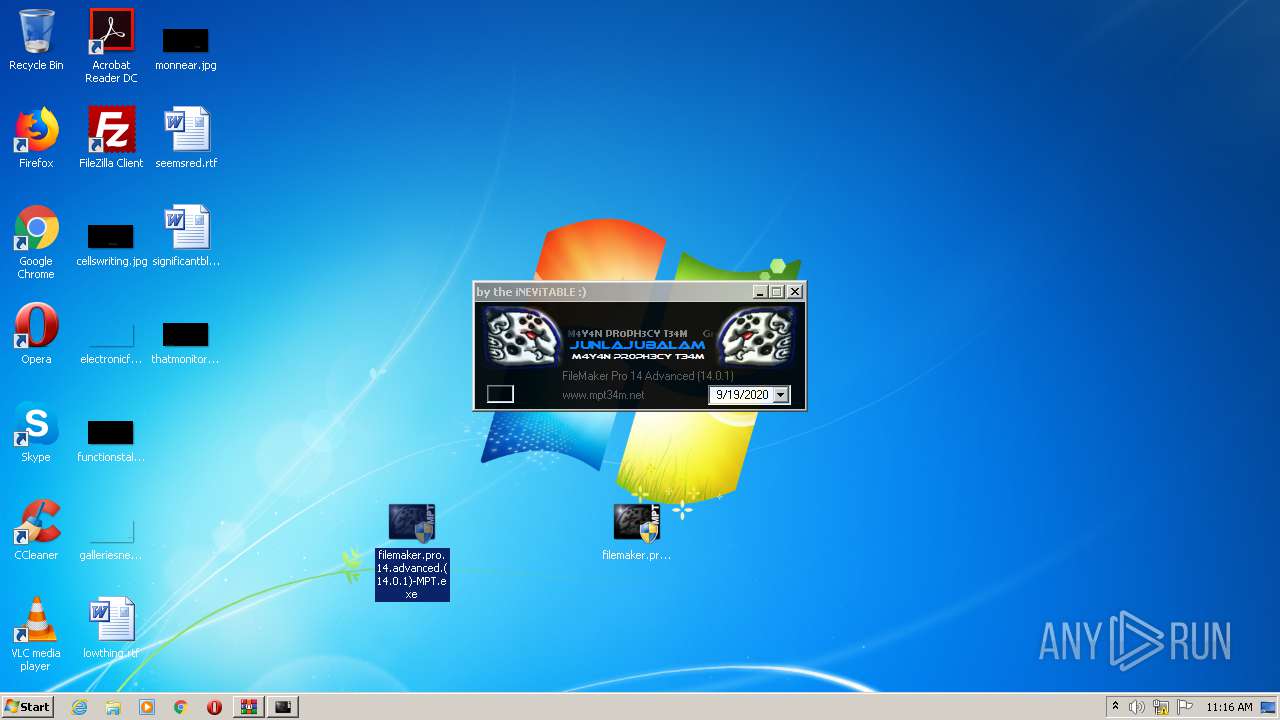Launch the Opera desktop shortcut
1280x720 pixels.
pos(36,334)
